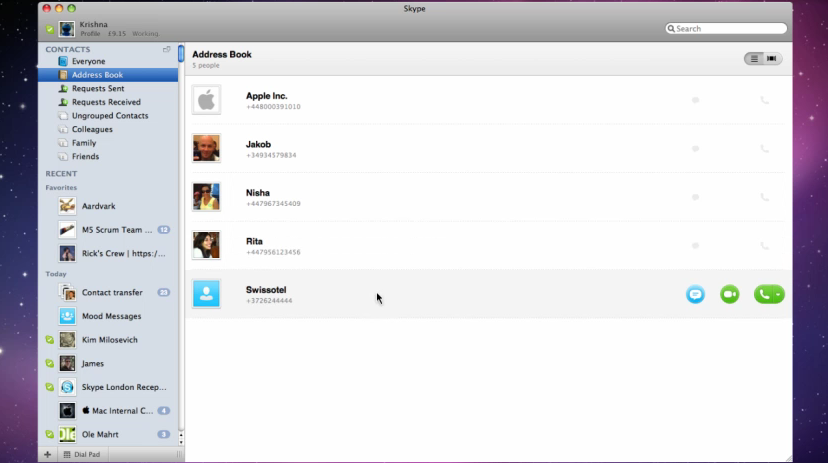This screenshot has height=463, width=828.
Task: Click Ole Mahrt's online status icon
Action: pos(50,434)
